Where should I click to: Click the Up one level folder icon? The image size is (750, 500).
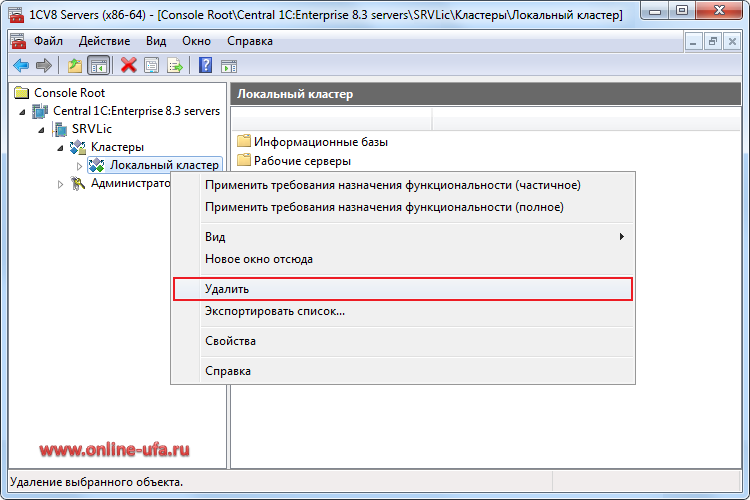coord(75,66)
